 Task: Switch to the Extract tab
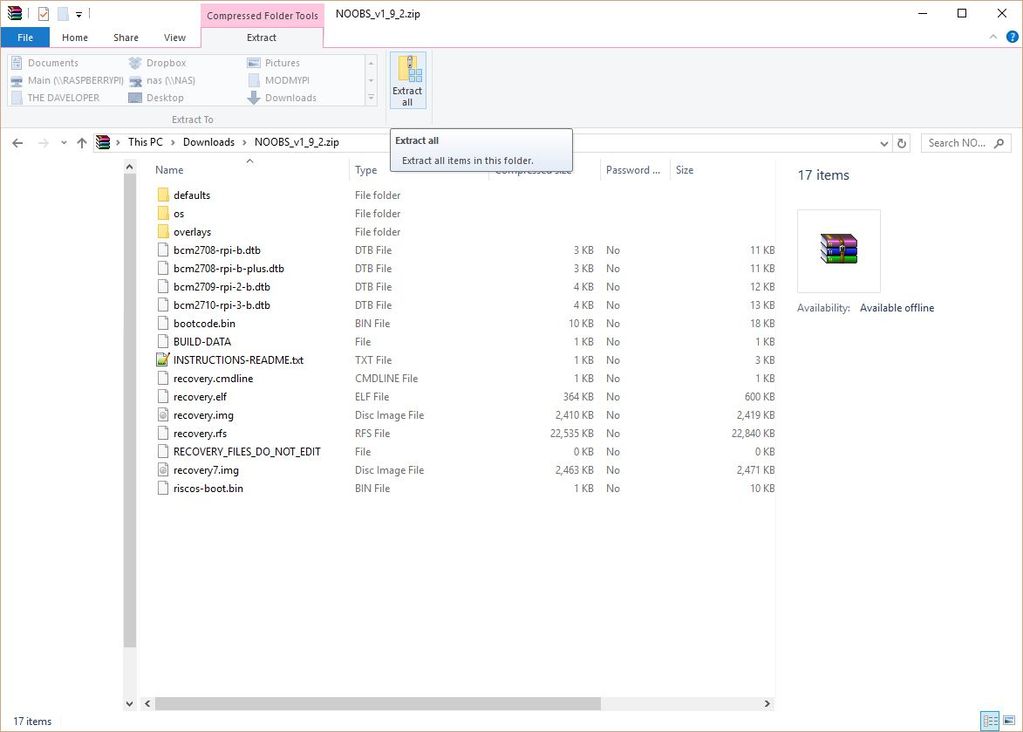pos(262,37)
